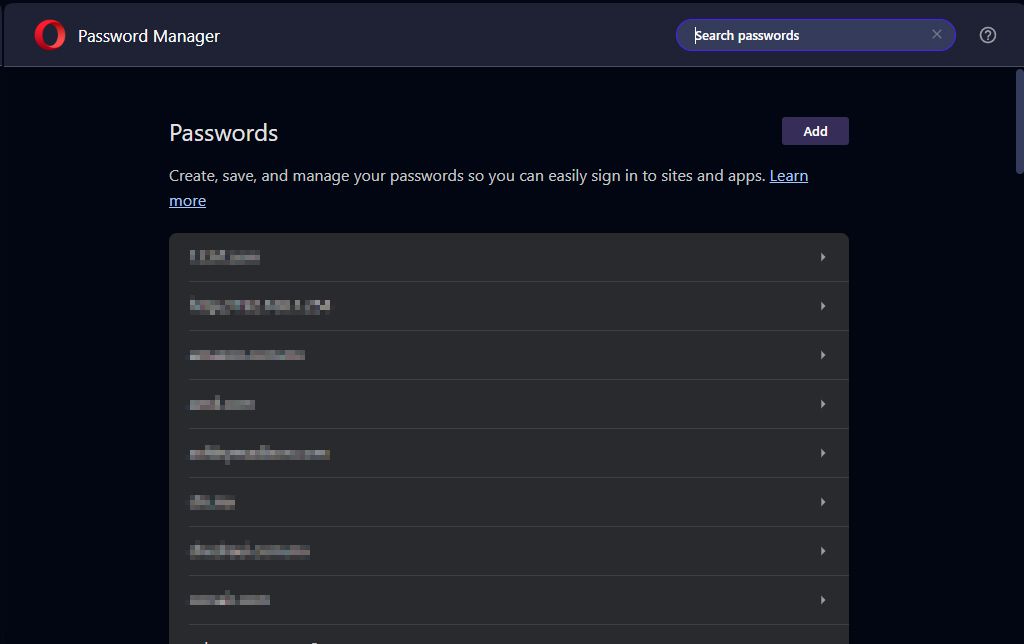Open the help question mark icon
Image resolution: width=1024 pixels, height=644 pixels.
pos(988,35)
